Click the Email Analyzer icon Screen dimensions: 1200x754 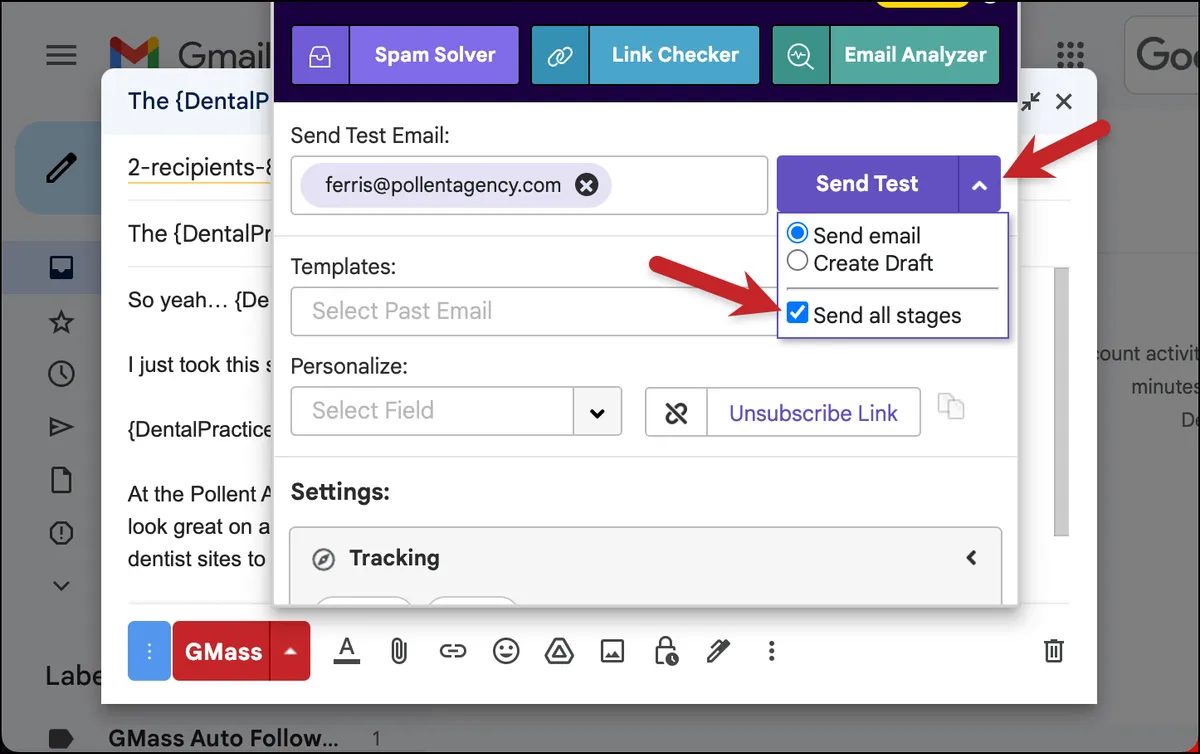(800, 55)
